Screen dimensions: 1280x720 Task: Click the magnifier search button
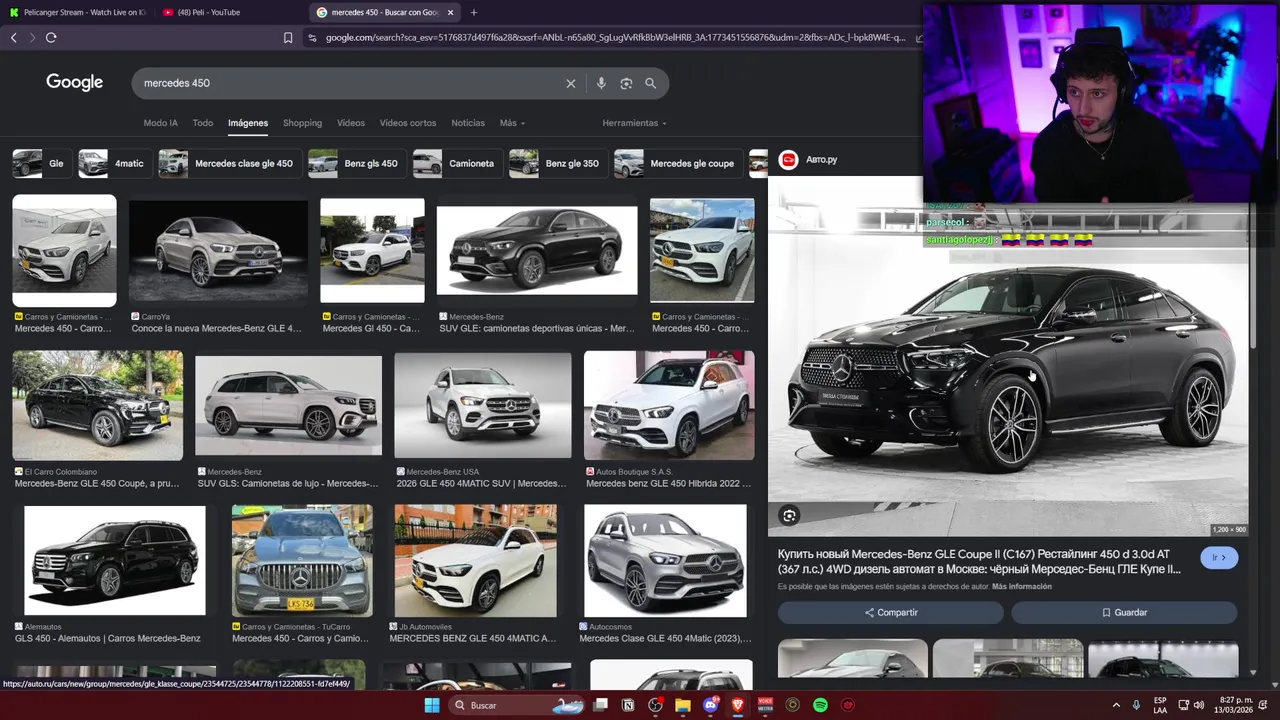(651, 83)
